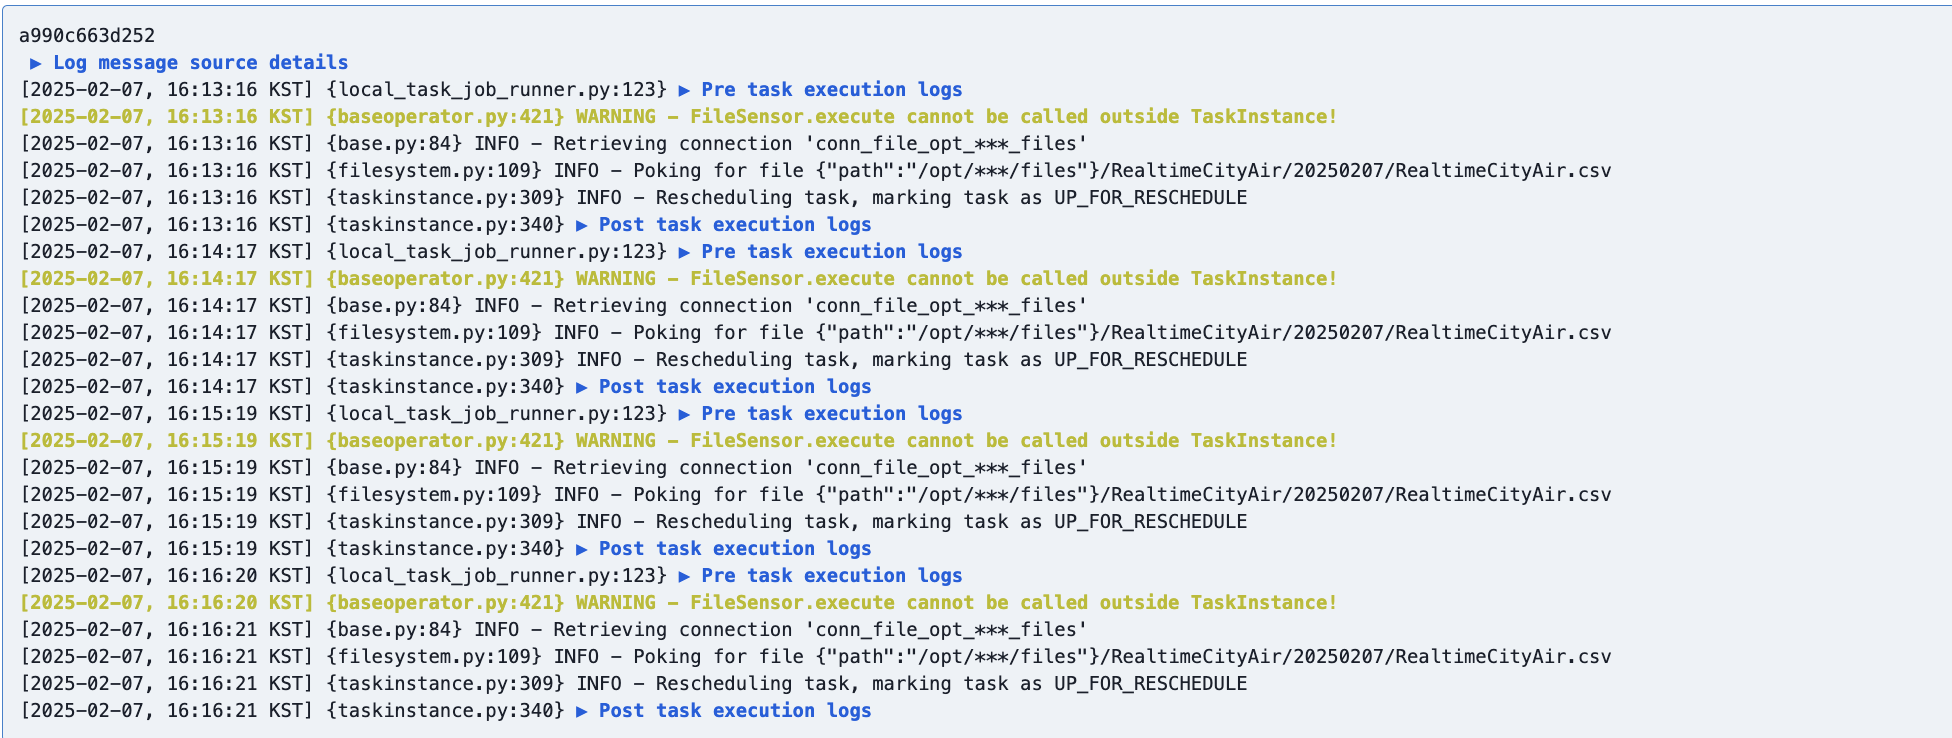This screenshot has height=738, width=1952.
Task: Click the 16:16:21 Poking for file line
Action: pos(815,657)
